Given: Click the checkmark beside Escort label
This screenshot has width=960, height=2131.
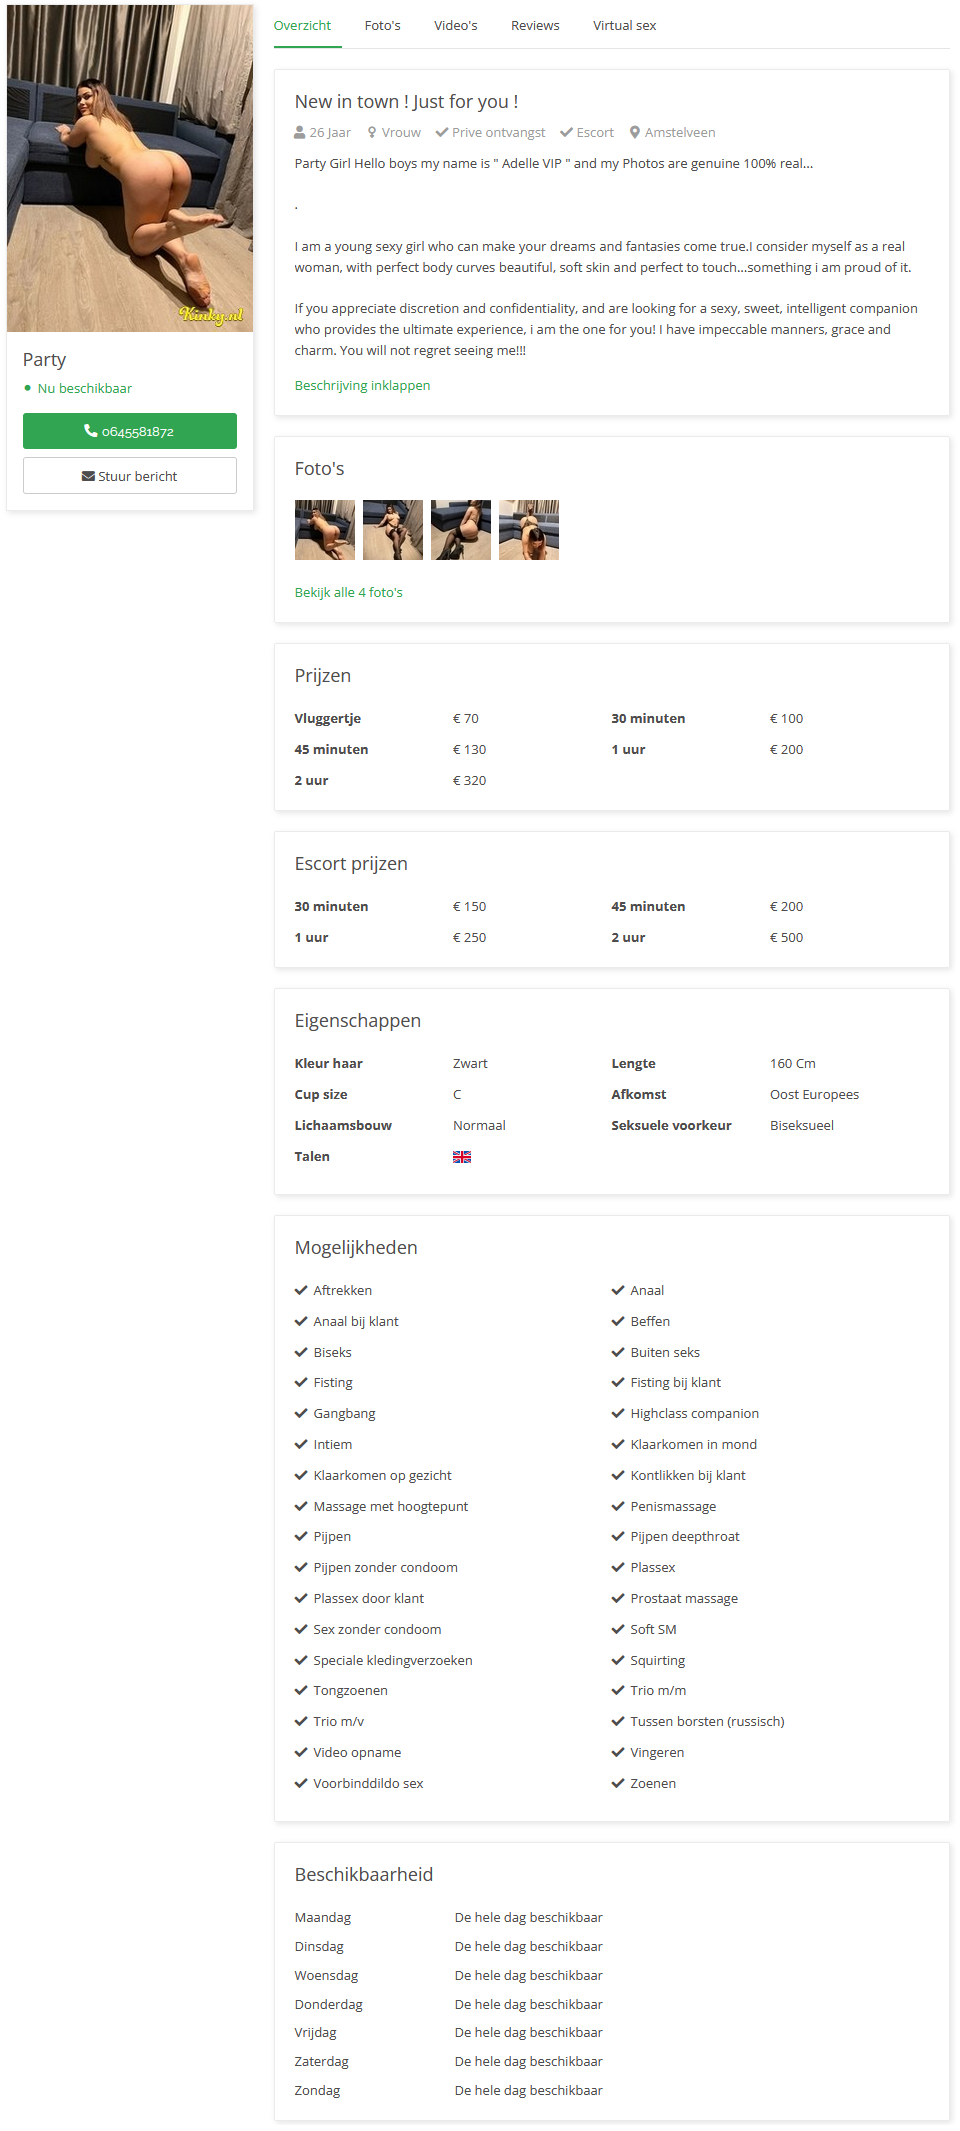Looking at the screenshot, I should (x=566, y=132).
